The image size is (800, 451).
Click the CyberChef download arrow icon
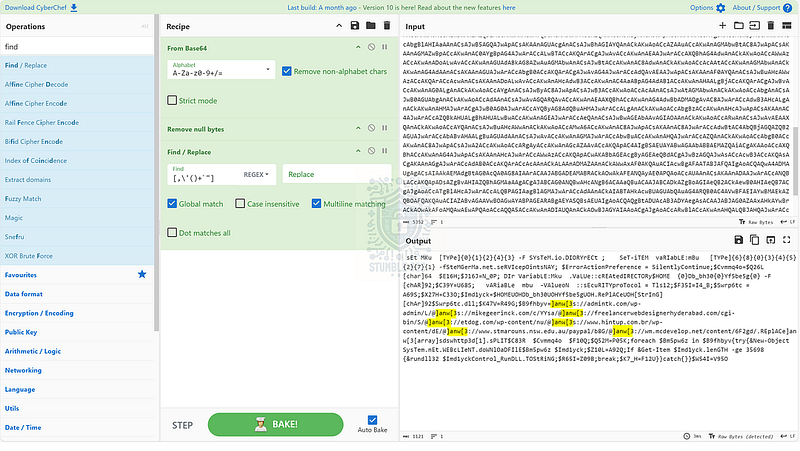click(74, 8)
